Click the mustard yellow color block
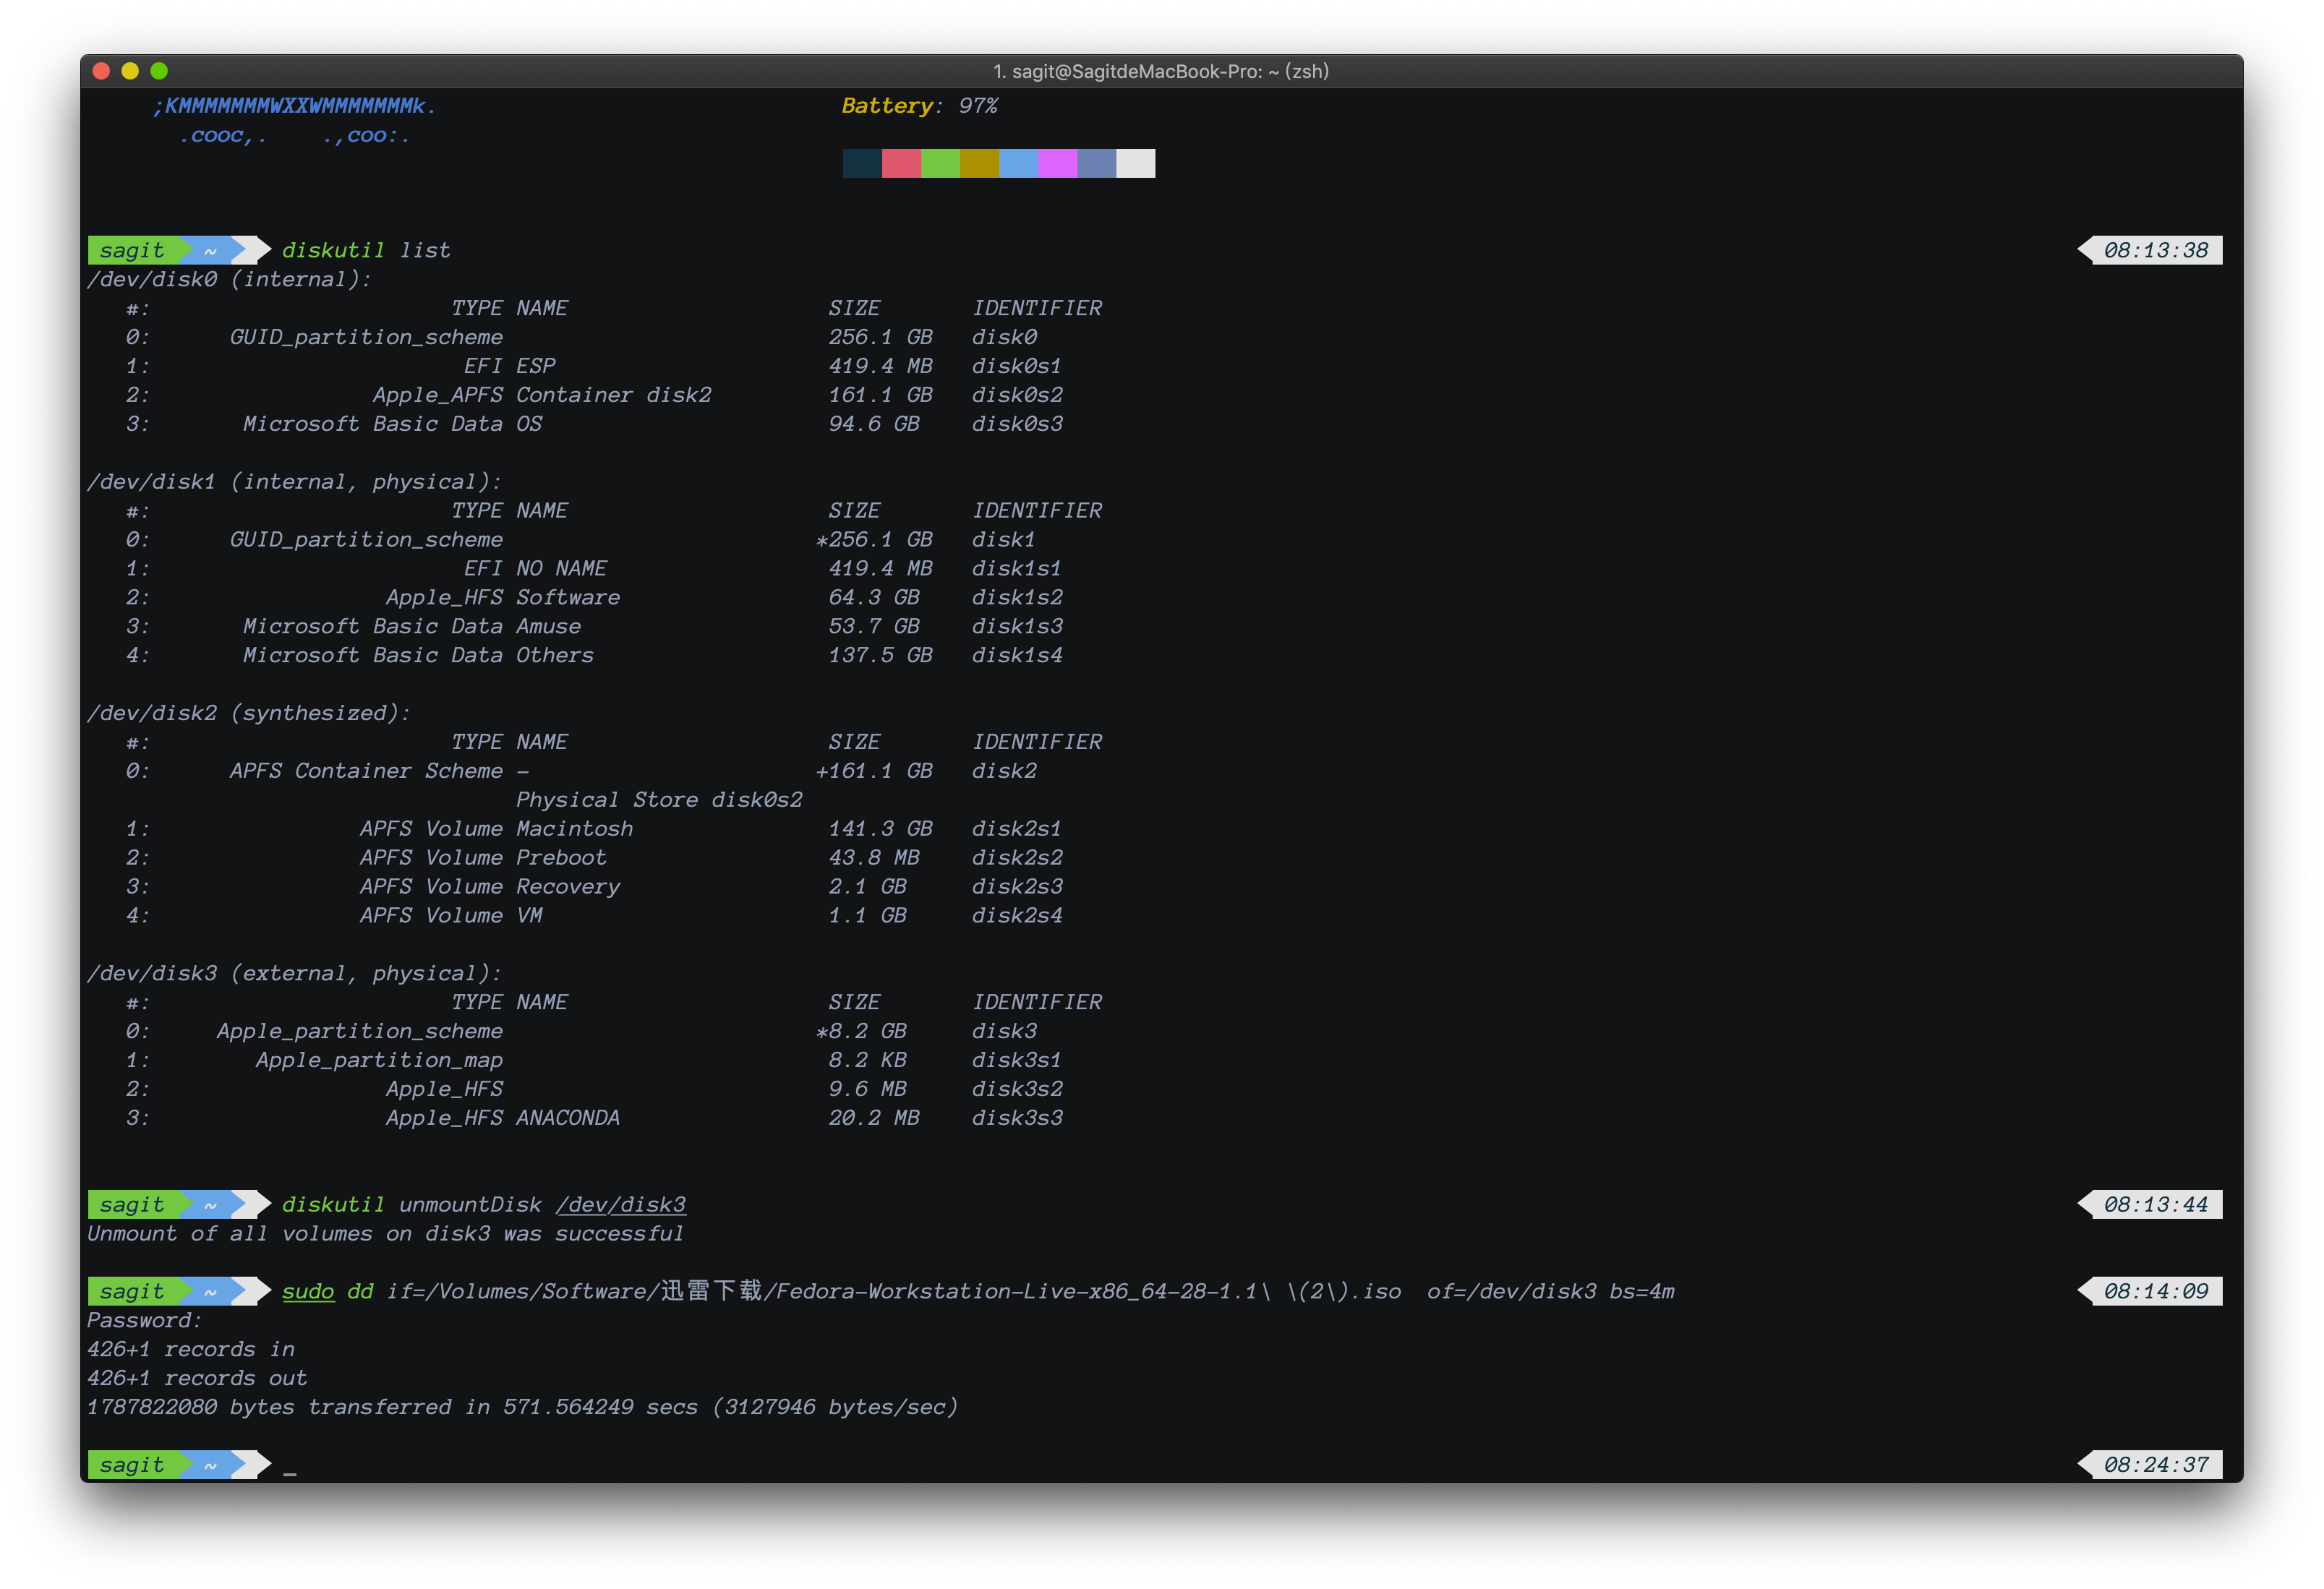Image resolution: width=2324 pixels, height=1589 pixels. 979,163
